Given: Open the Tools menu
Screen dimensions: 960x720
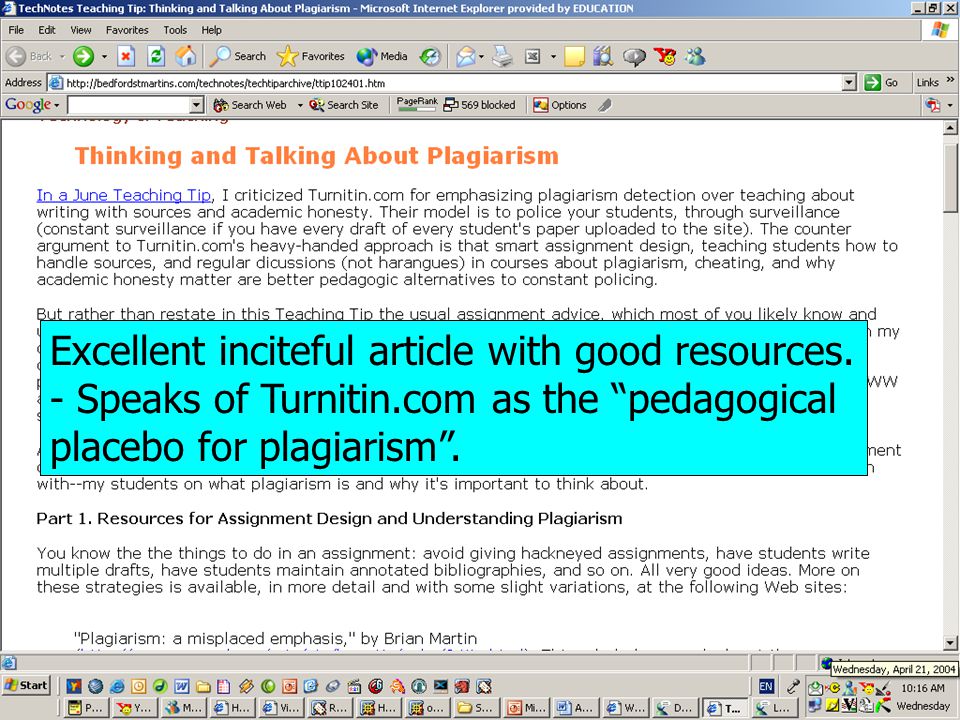Looking at the screenshot, I should coord(174,30).
